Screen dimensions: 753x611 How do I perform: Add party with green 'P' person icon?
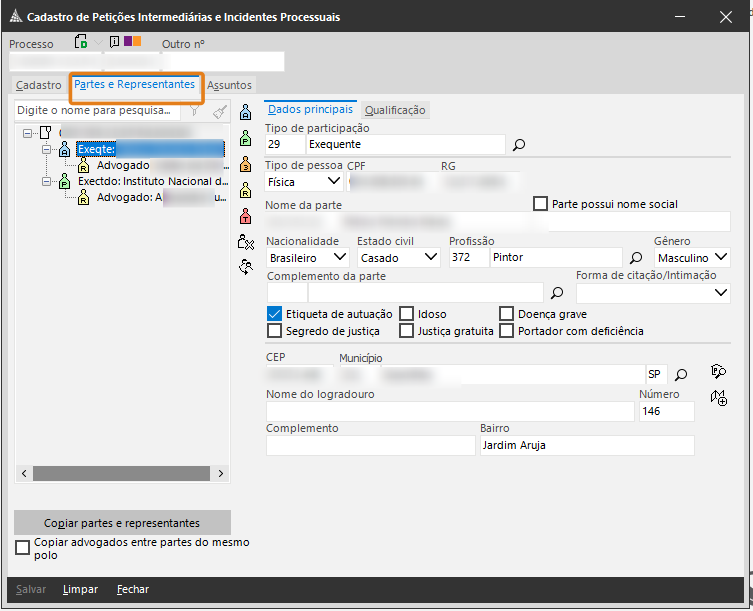click(245, 138)
